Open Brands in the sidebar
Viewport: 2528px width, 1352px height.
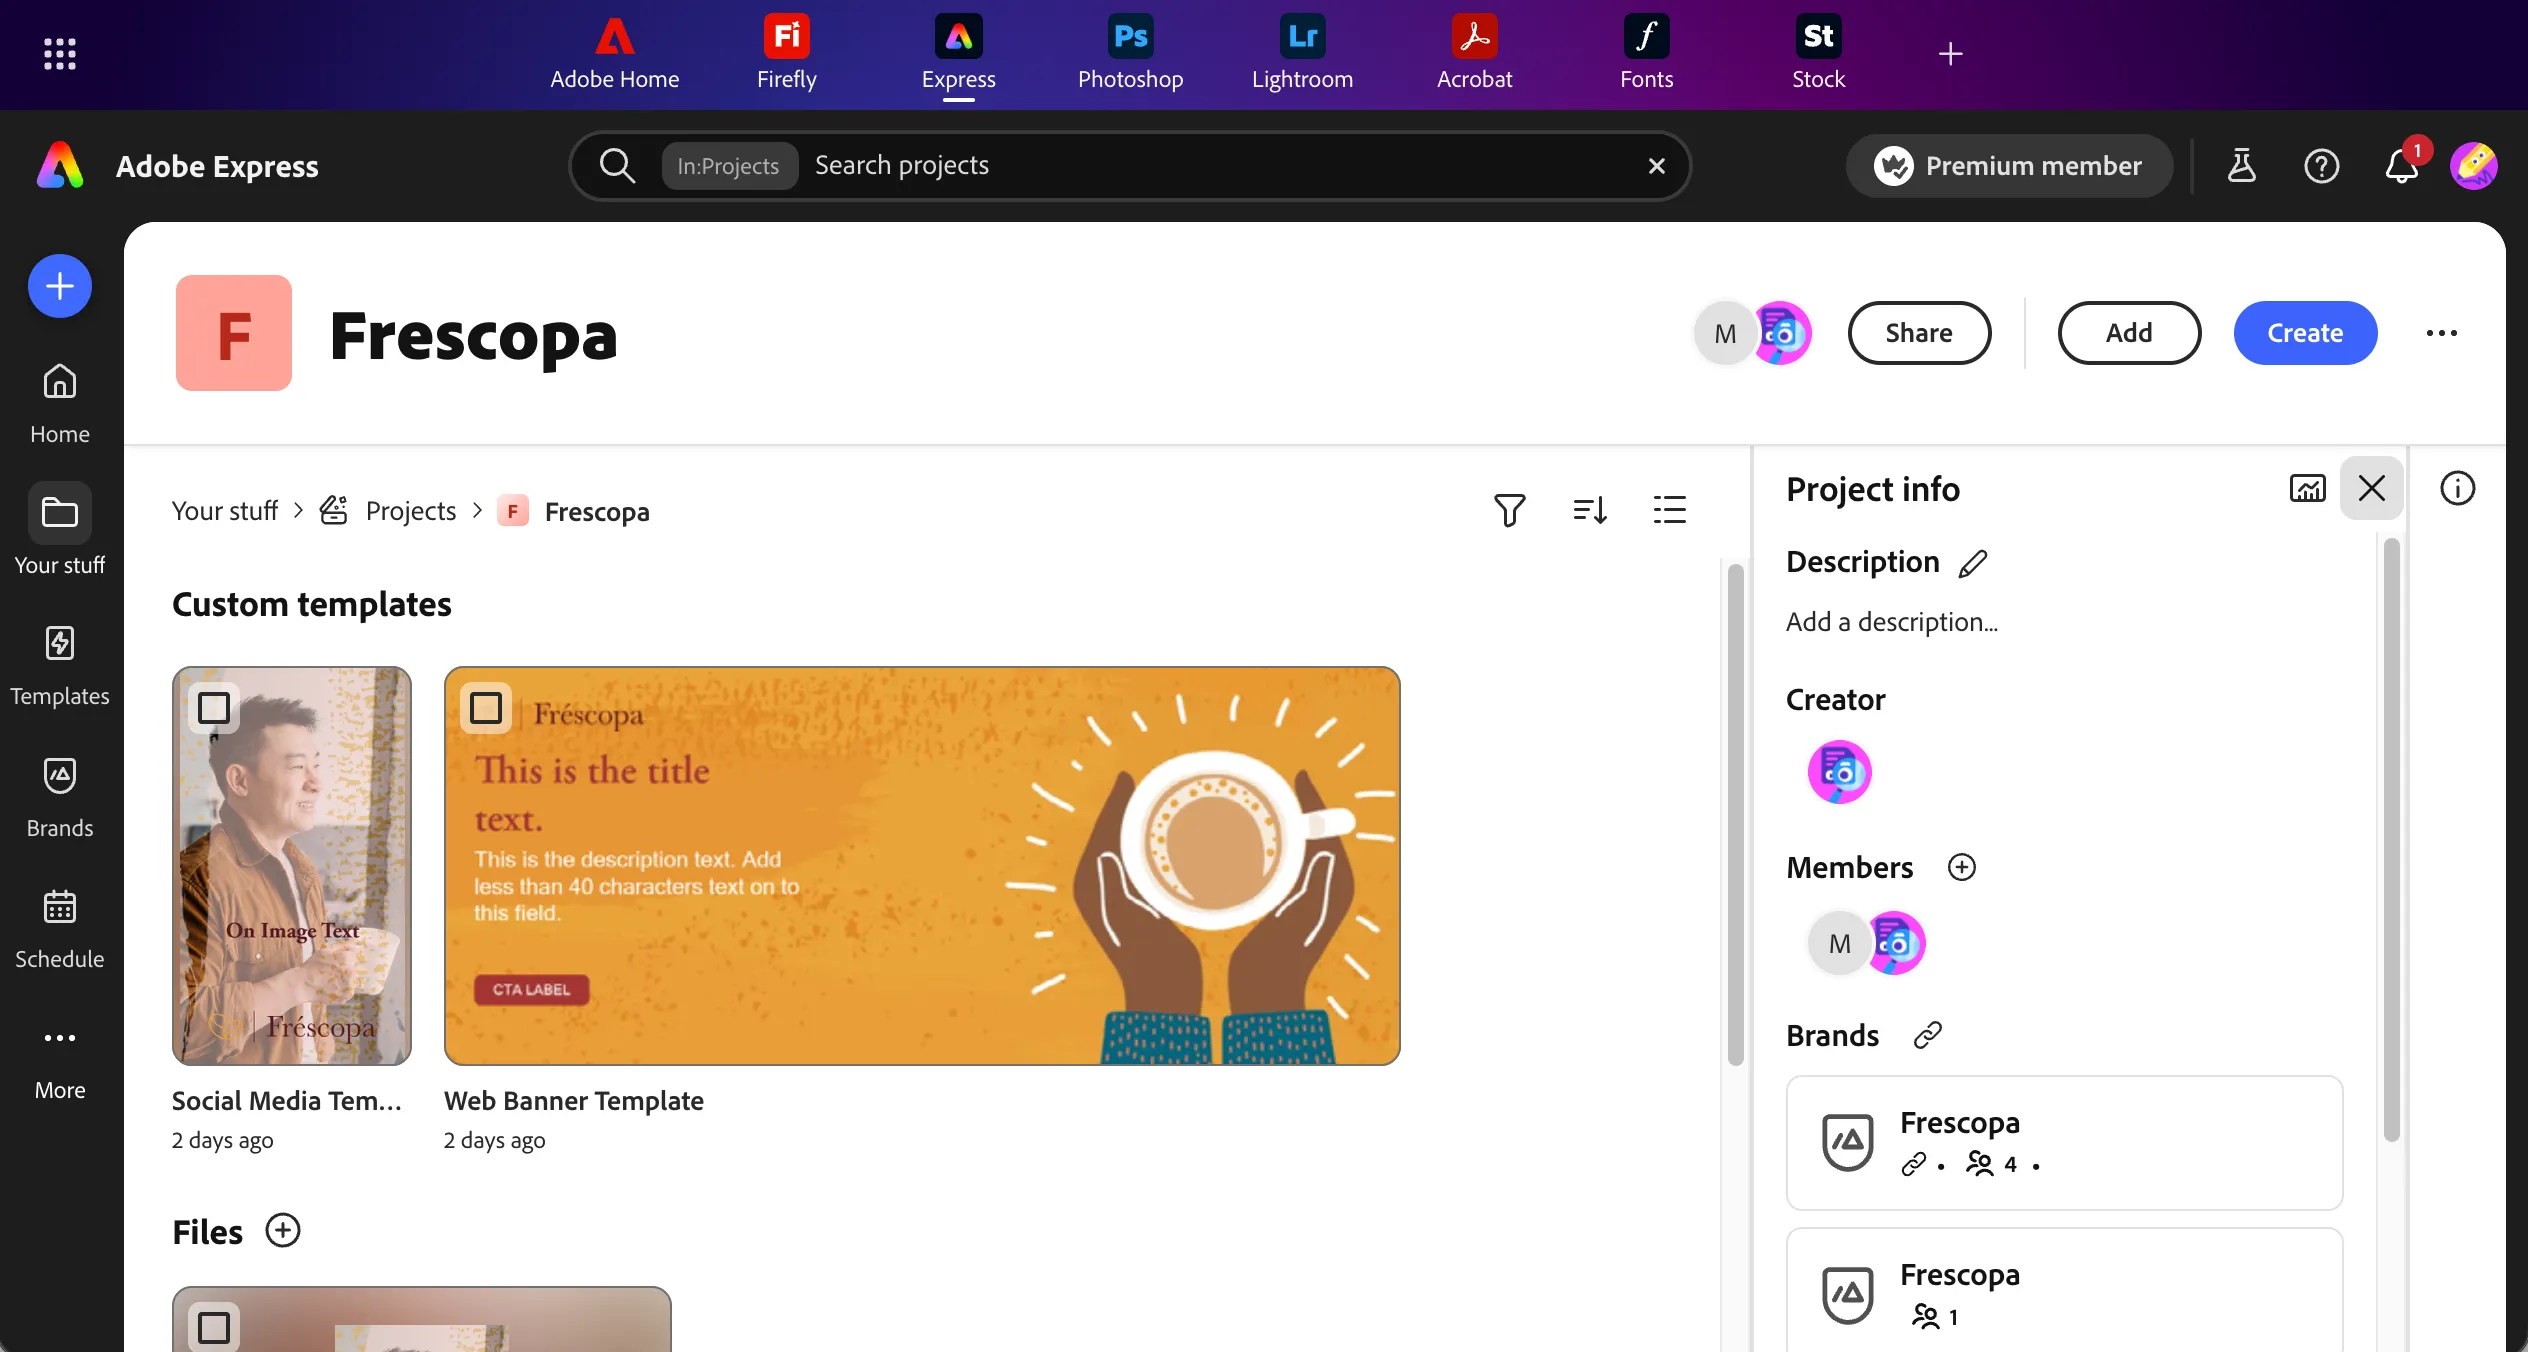(x=60, y=798)
